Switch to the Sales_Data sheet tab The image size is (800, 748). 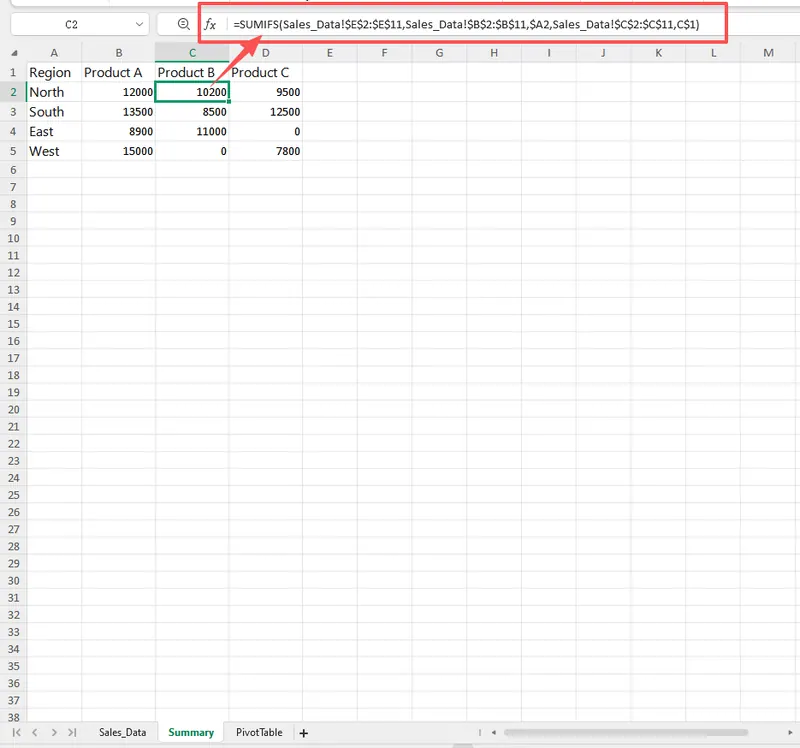coord(122,733)
